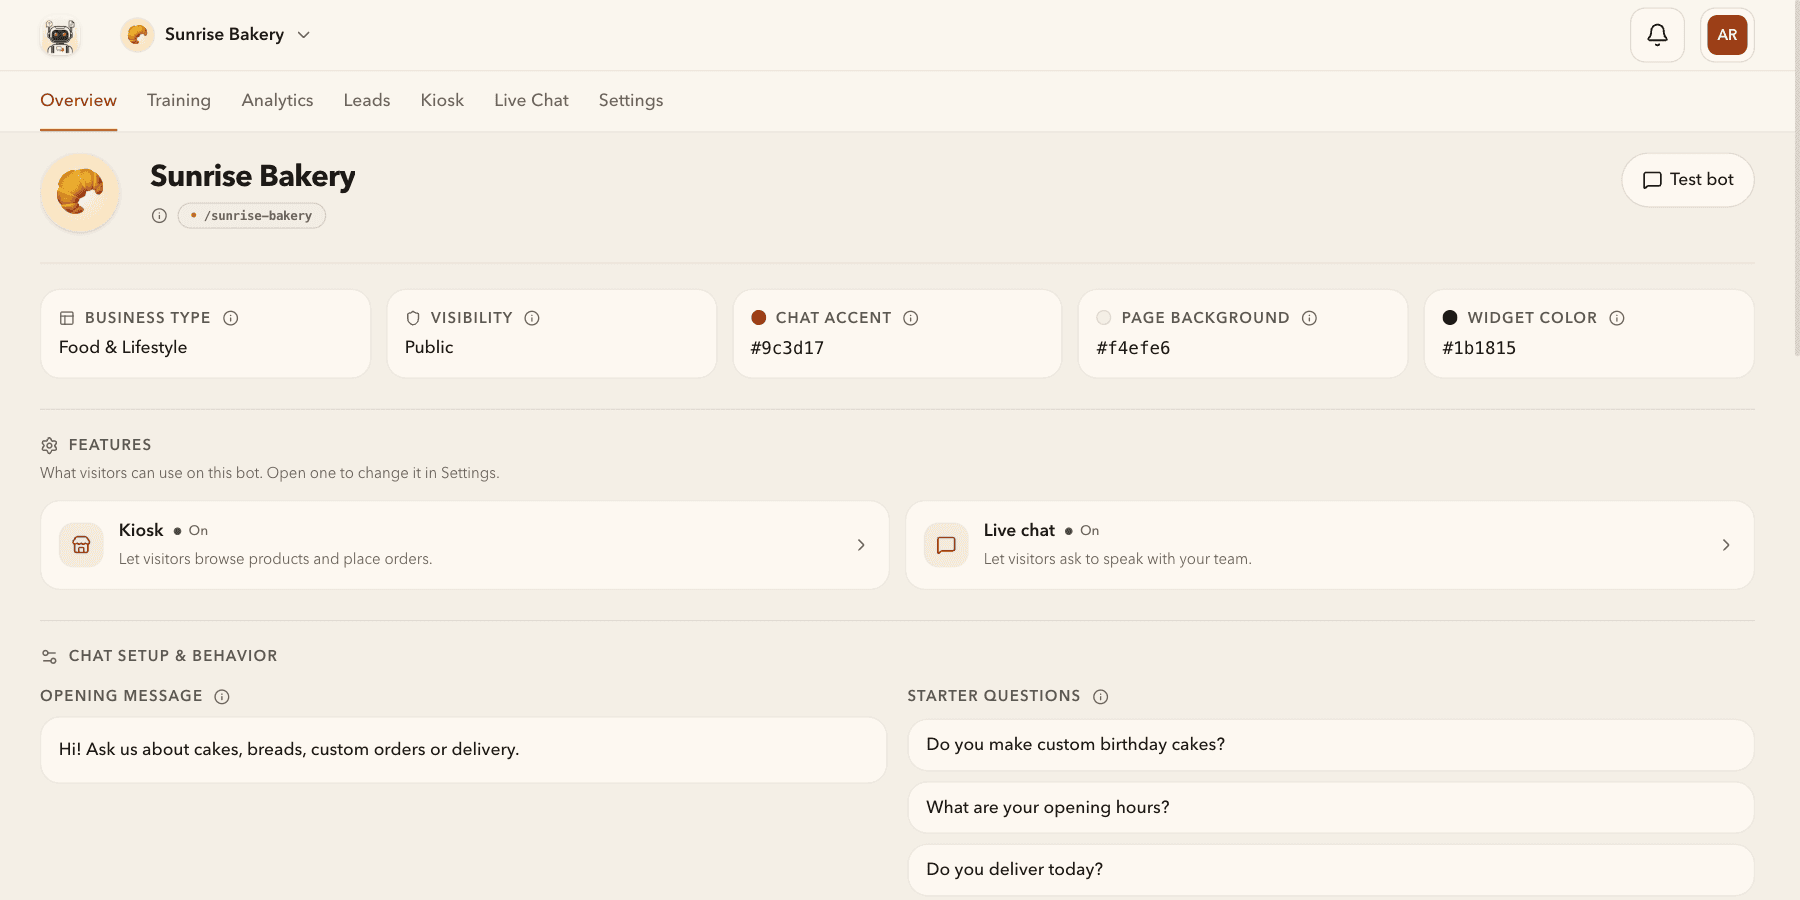This screenshot has height=900, width=1800.
Task: Click the AR user avatar
Action: pos(1727,35)
